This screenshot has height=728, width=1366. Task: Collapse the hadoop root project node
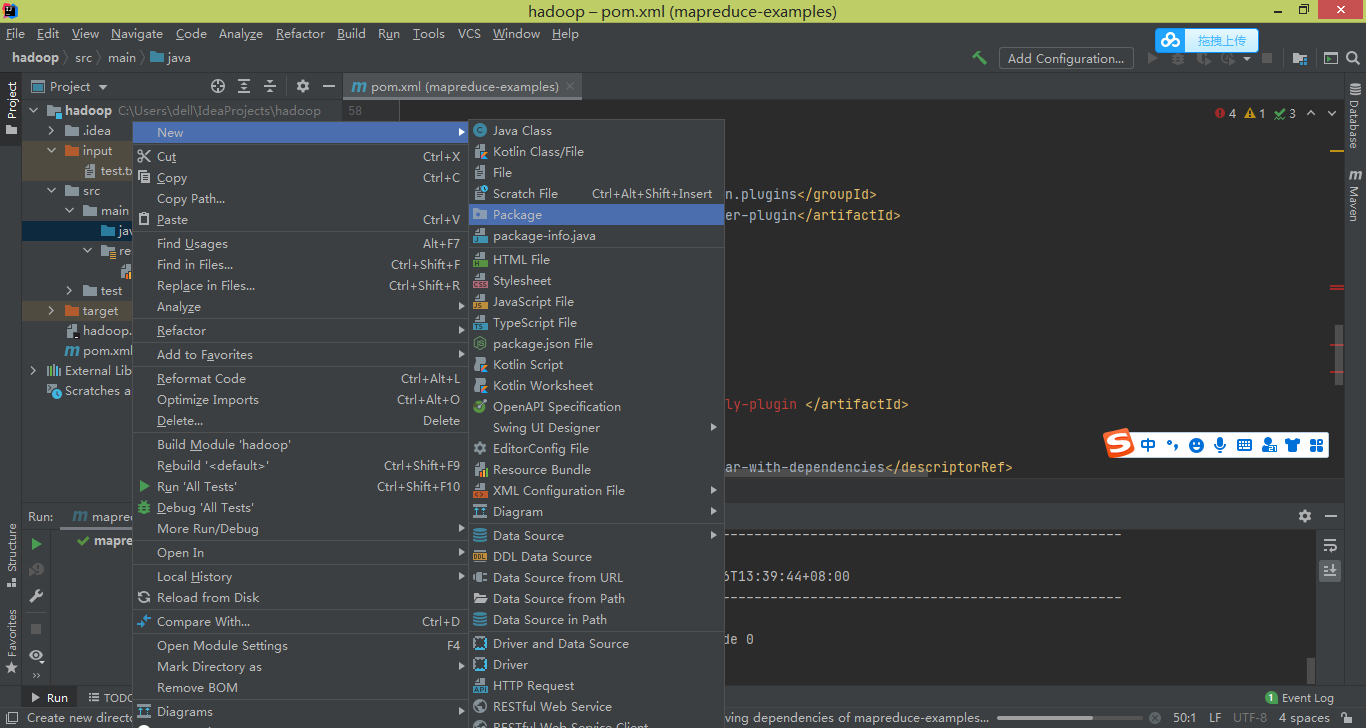[35, 110]
